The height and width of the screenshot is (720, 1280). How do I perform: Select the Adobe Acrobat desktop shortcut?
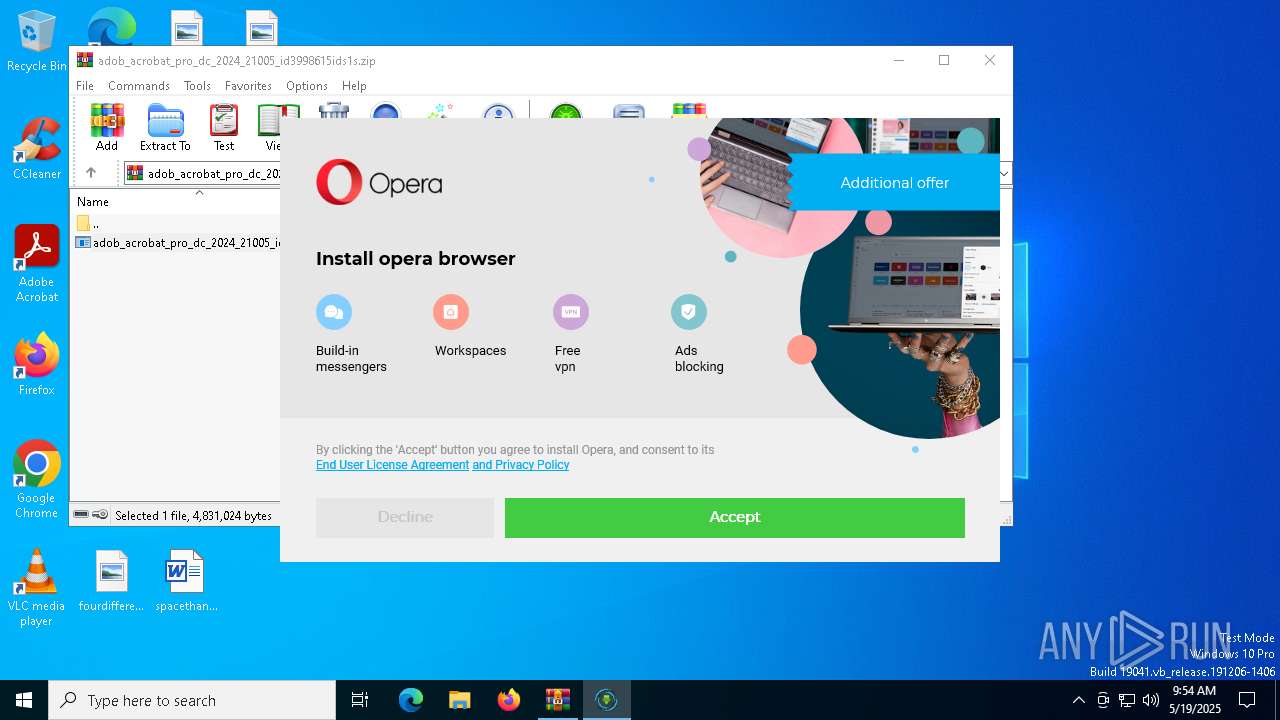(x=37, y=264)
